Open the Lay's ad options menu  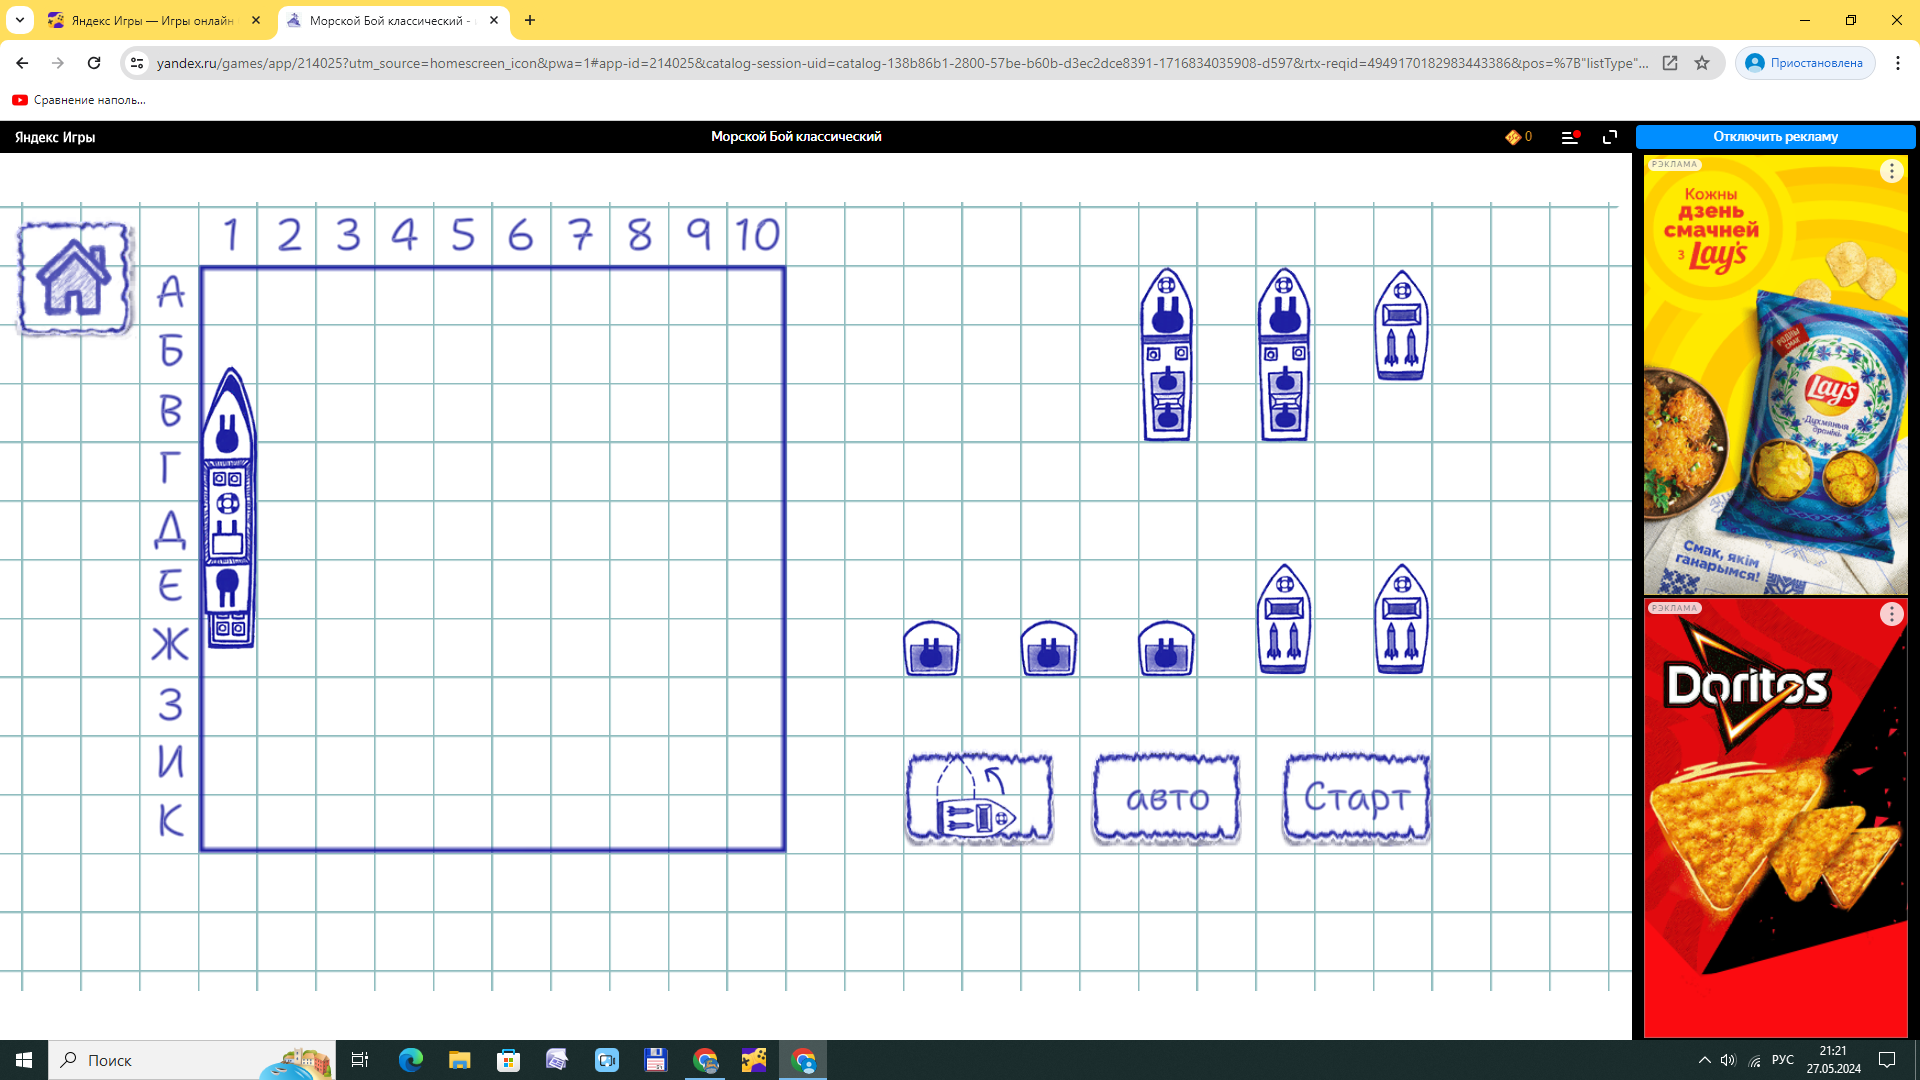(1891, 171)
